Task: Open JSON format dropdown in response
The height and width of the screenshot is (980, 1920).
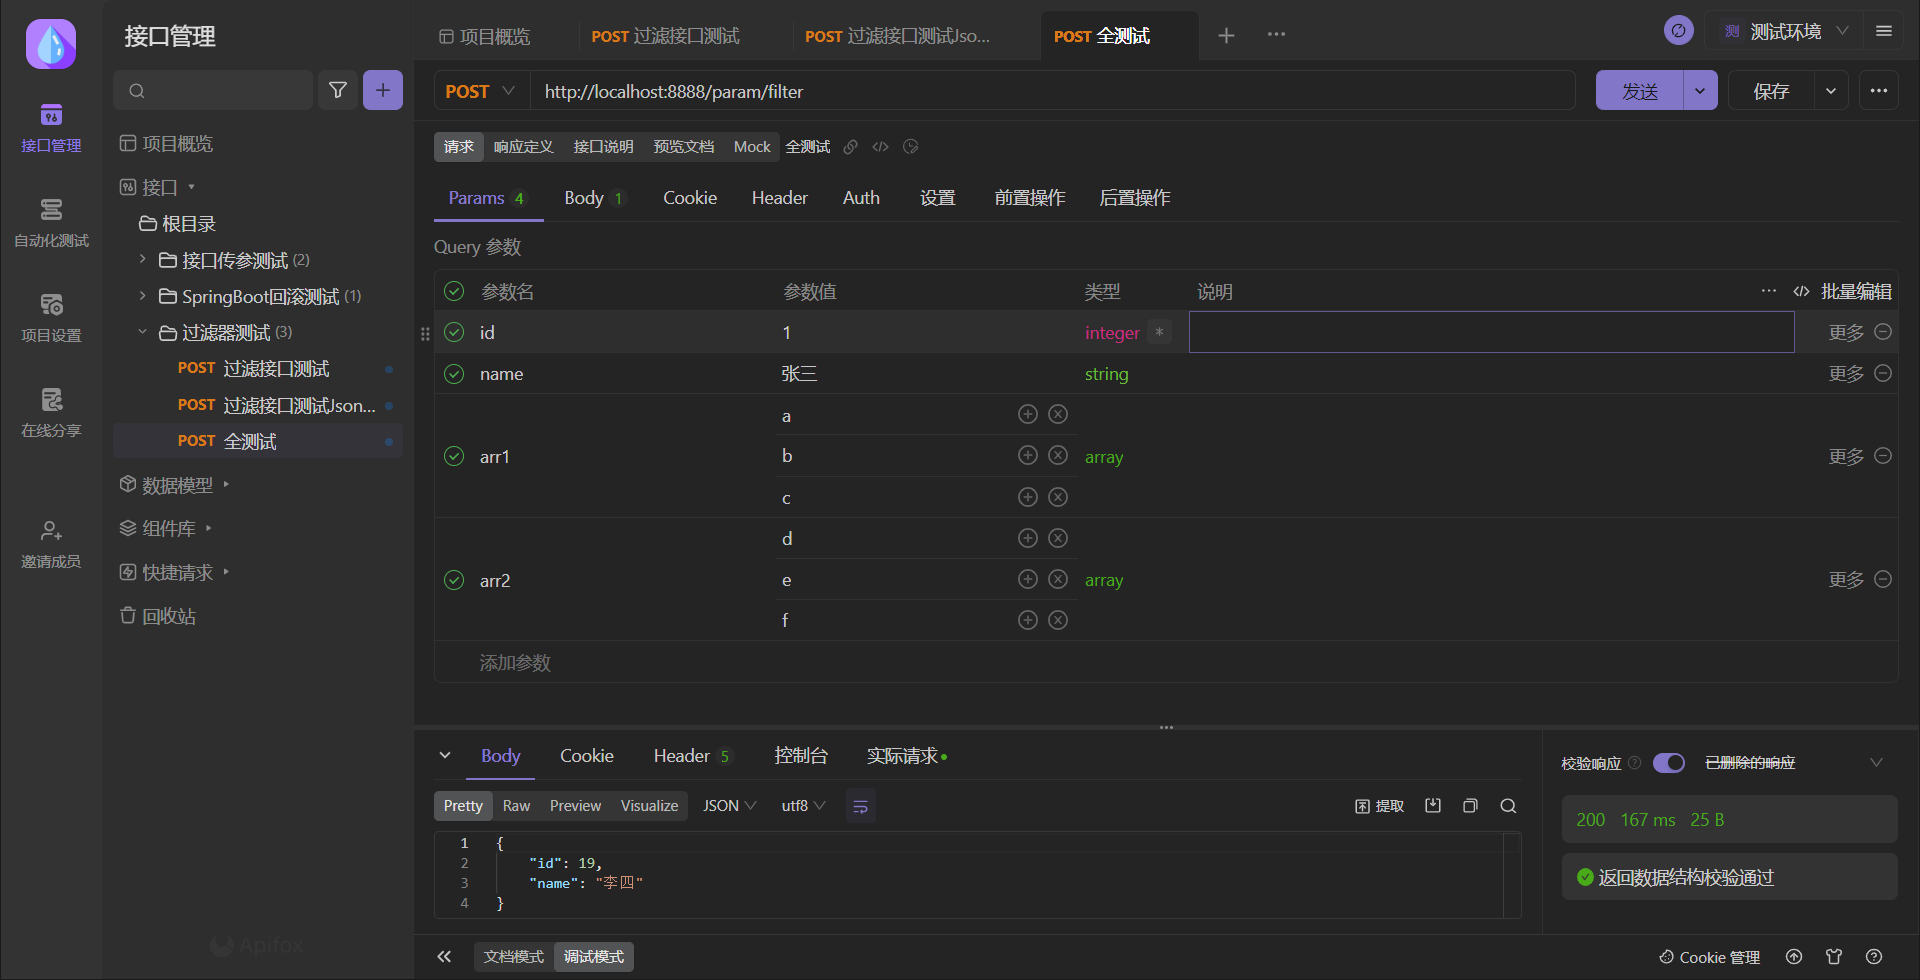Action: tap(729, 806)
